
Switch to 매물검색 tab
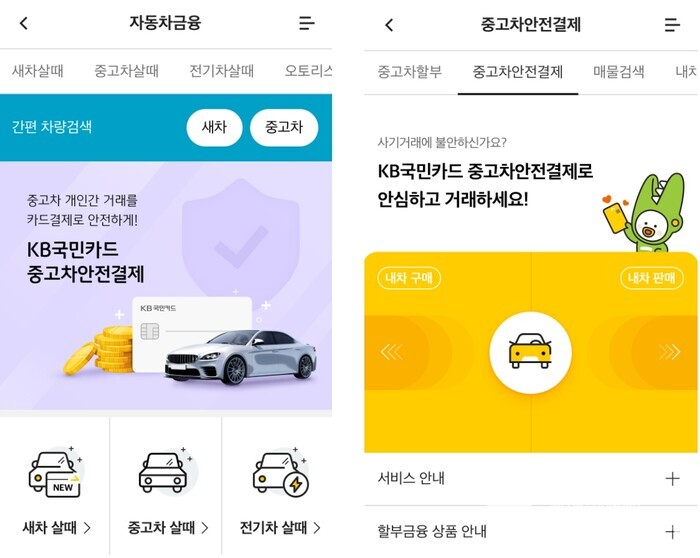coord(619,72)
